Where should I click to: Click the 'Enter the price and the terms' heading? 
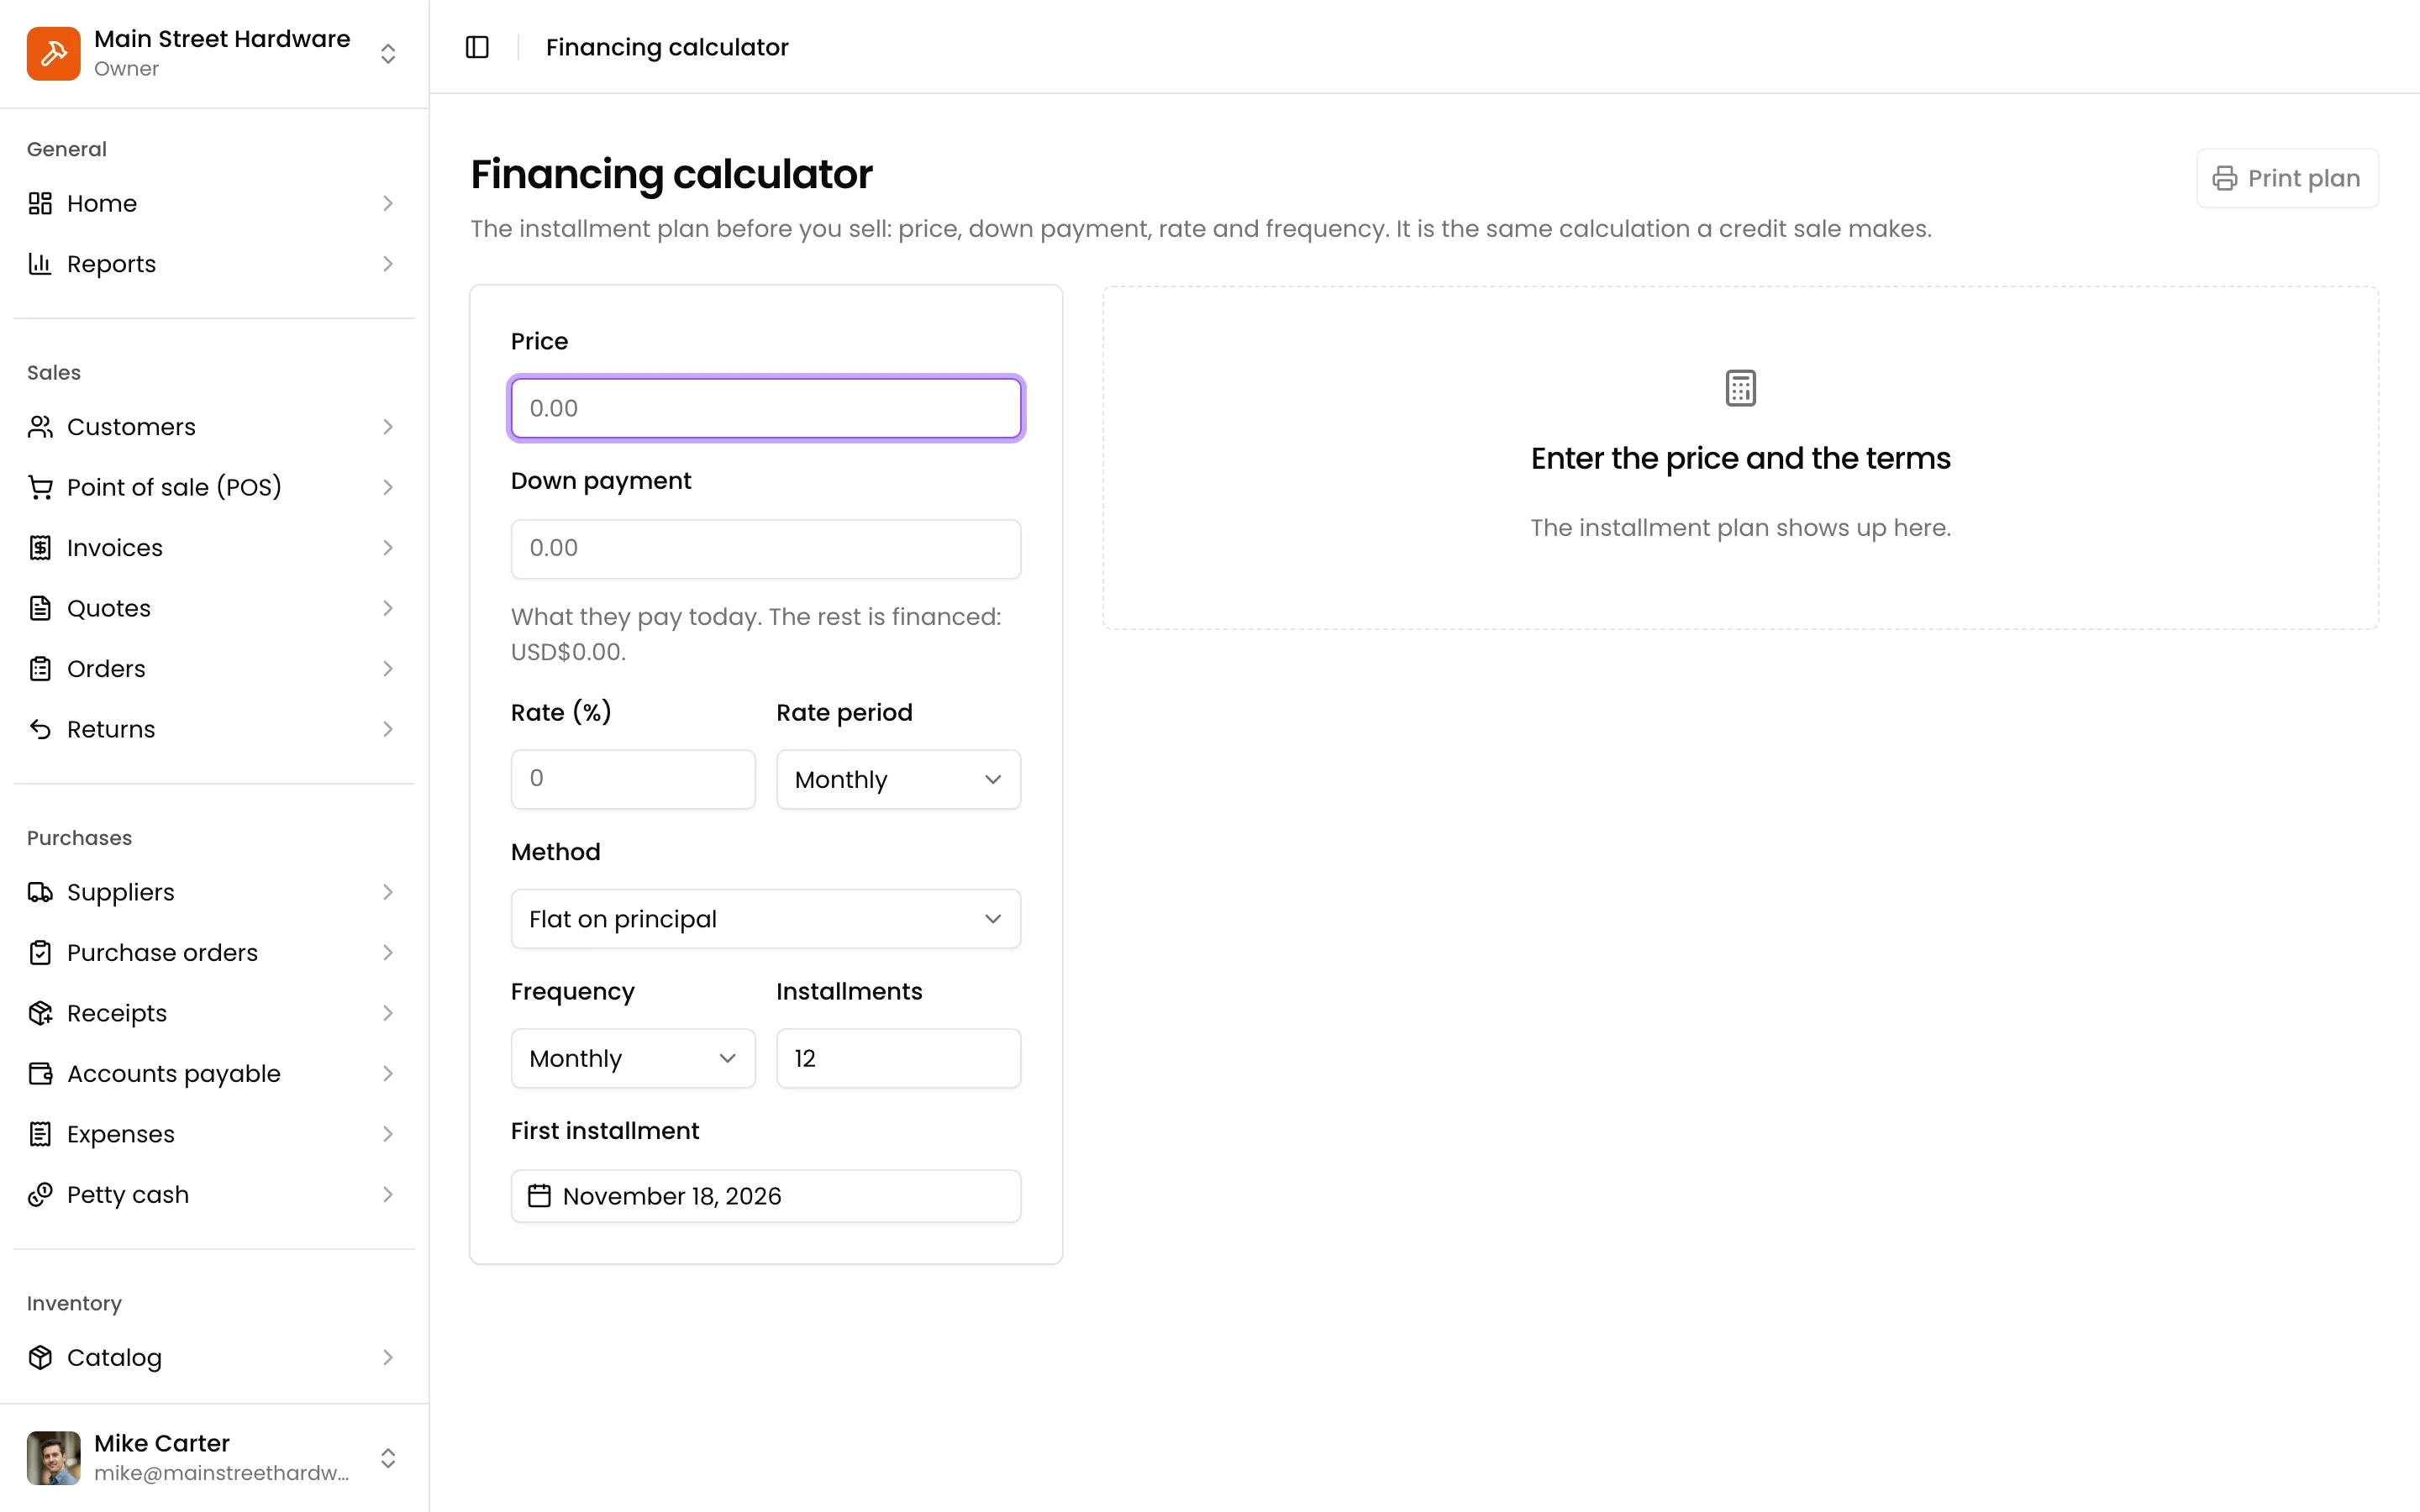click(x=1741, y=458)
